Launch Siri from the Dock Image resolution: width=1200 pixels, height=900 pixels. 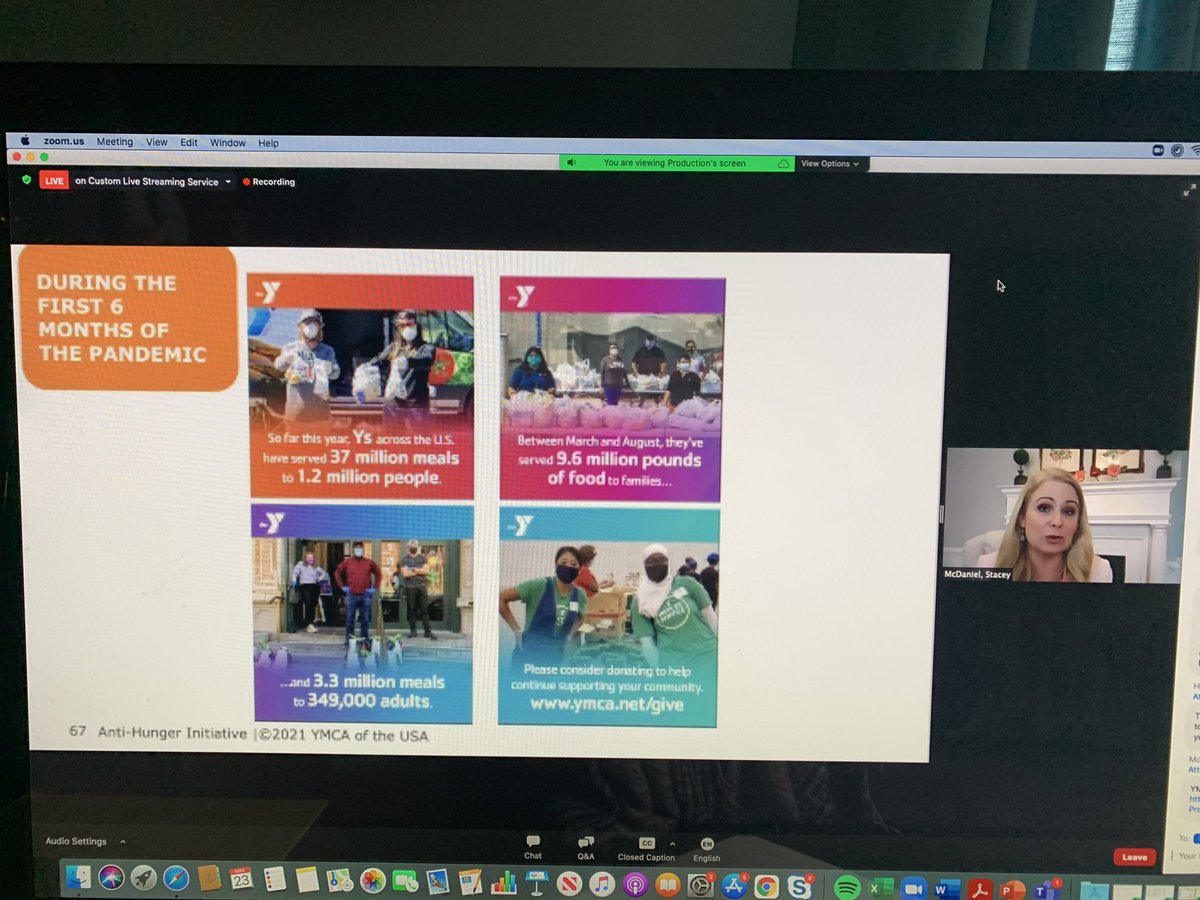[111, 877]
